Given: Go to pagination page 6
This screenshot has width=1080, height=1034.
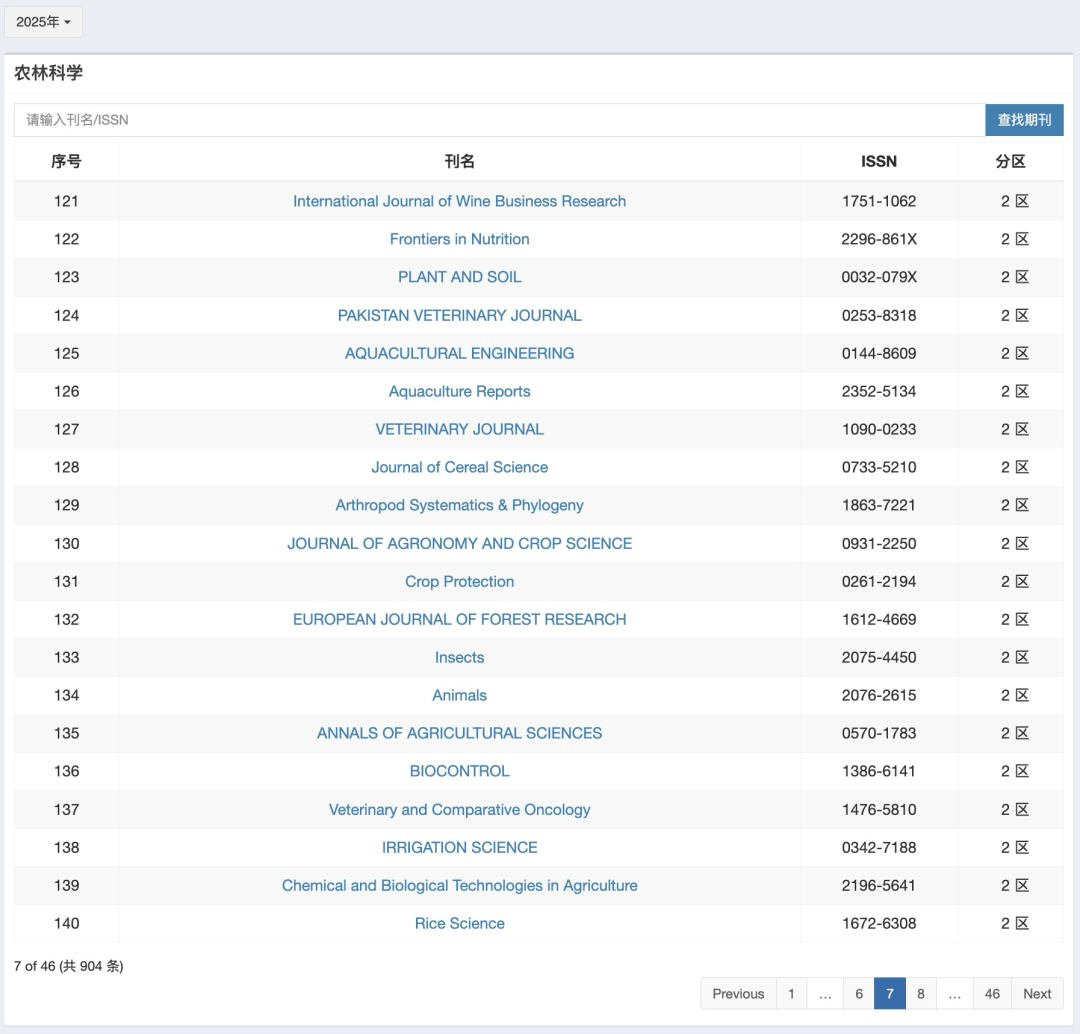Looking at the screenshot, I should point(859,993).
